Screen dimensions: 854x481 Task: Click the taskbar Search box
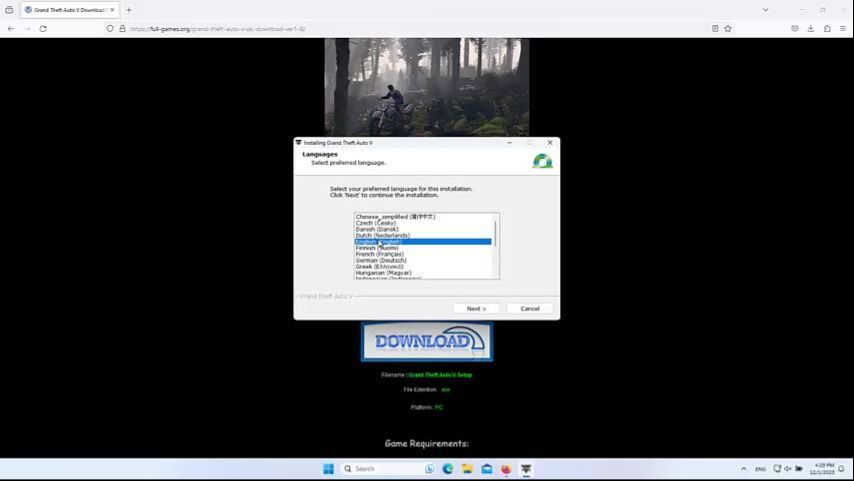tap(388, 469)
